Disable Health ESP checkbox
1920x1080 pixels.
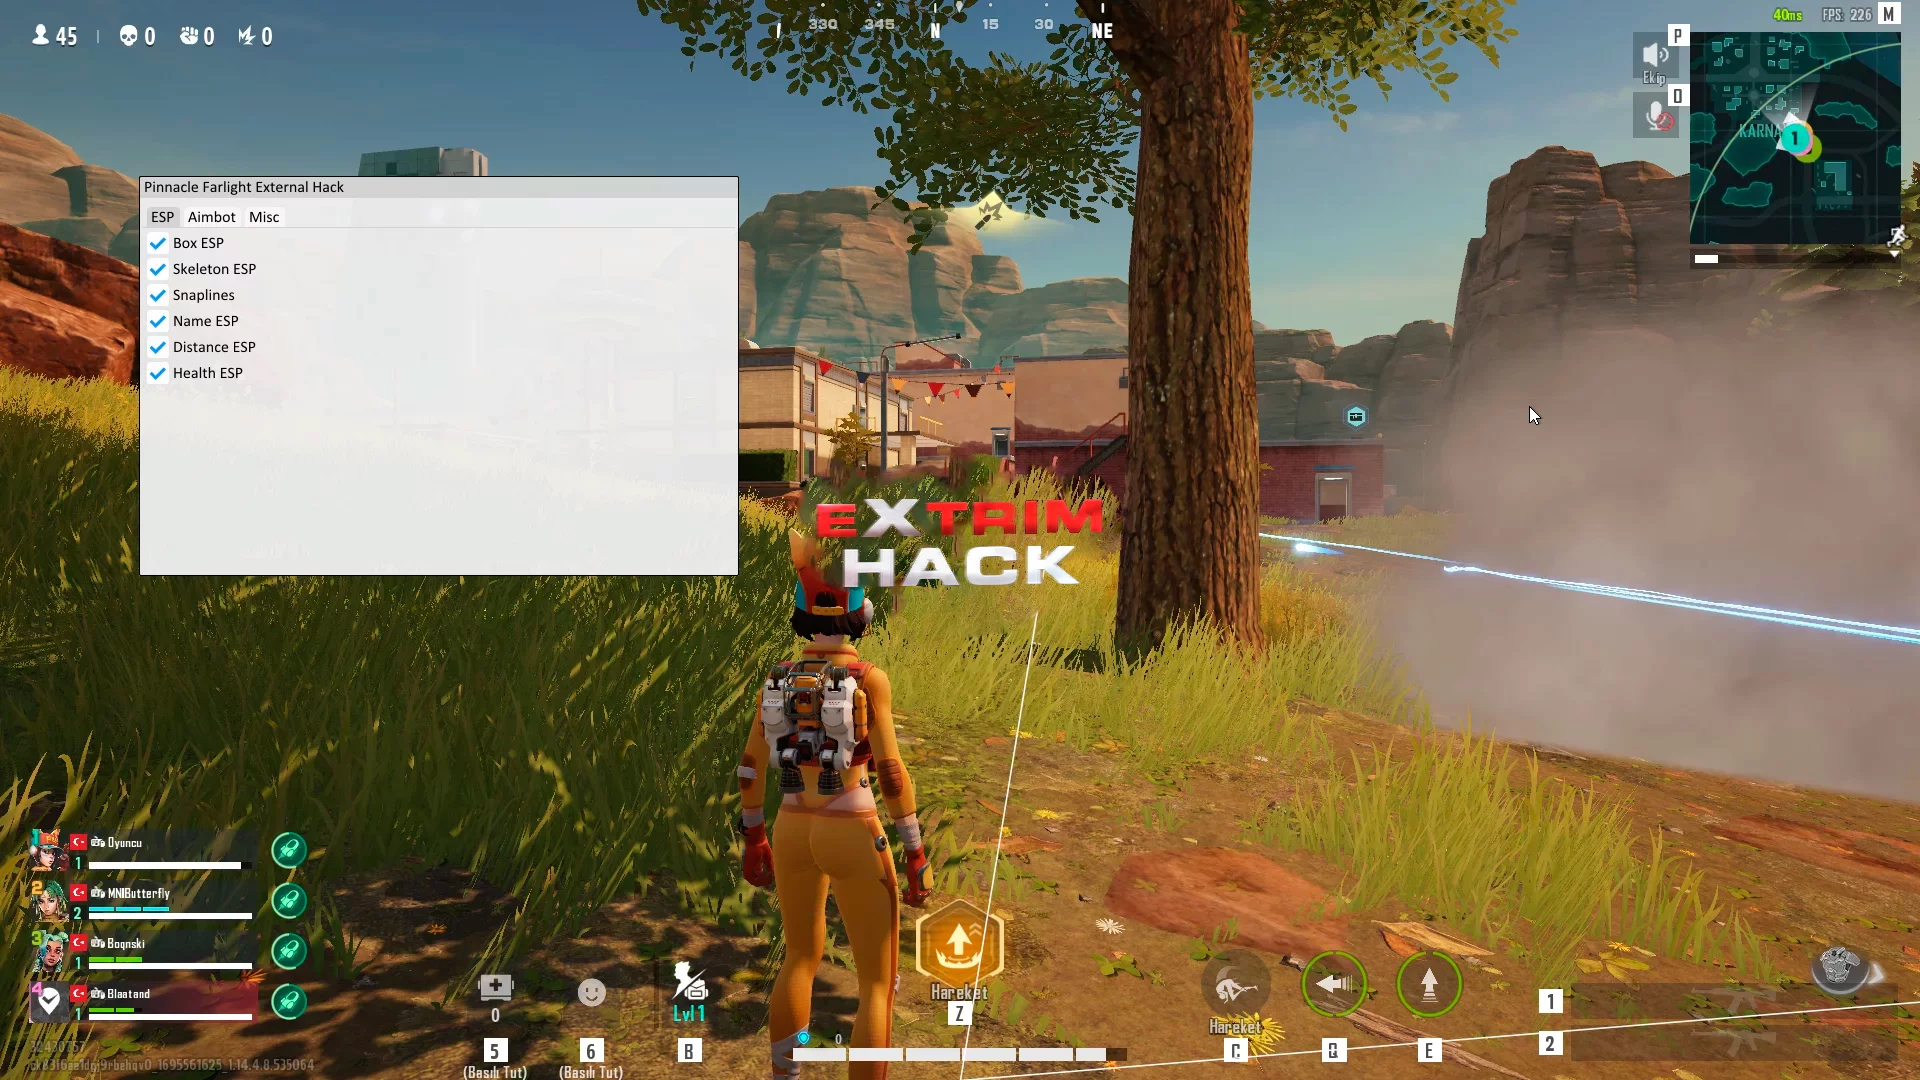(x=157, y=373)
